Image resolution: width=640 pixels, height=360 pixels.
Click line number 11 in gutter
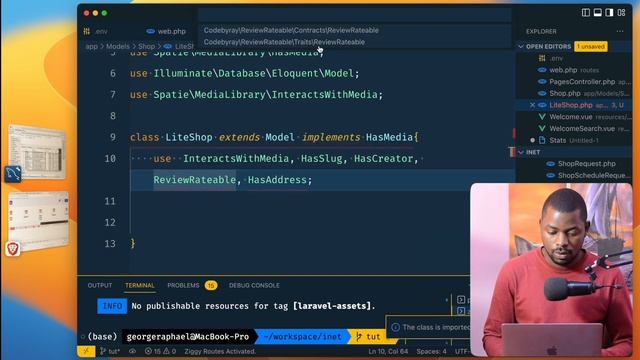click(110, 201)
